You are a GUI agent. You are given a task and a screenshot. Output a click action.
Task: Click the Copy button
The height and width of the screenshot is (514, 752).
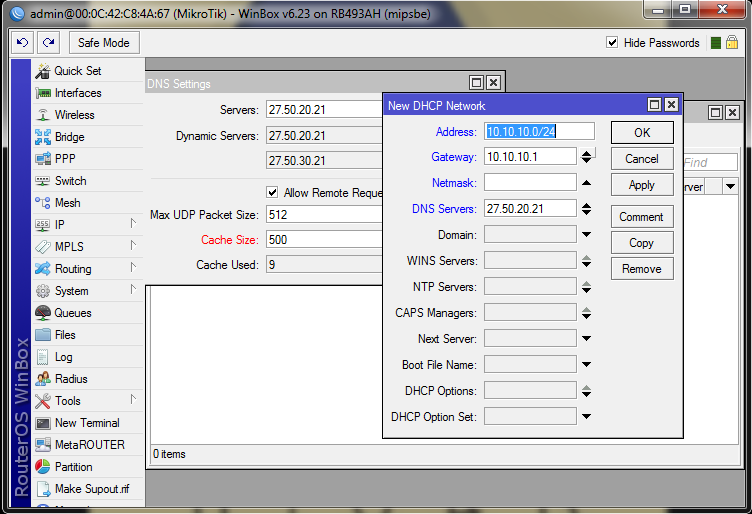(x=642, y=243)
